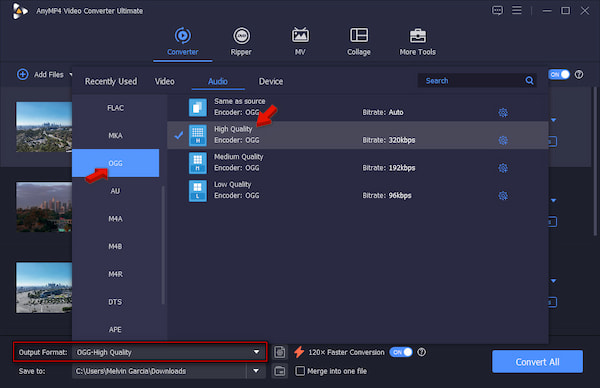
Task: Open the hamburger menu in title bar
Action: pyautogui.click(x=517, y=10)
